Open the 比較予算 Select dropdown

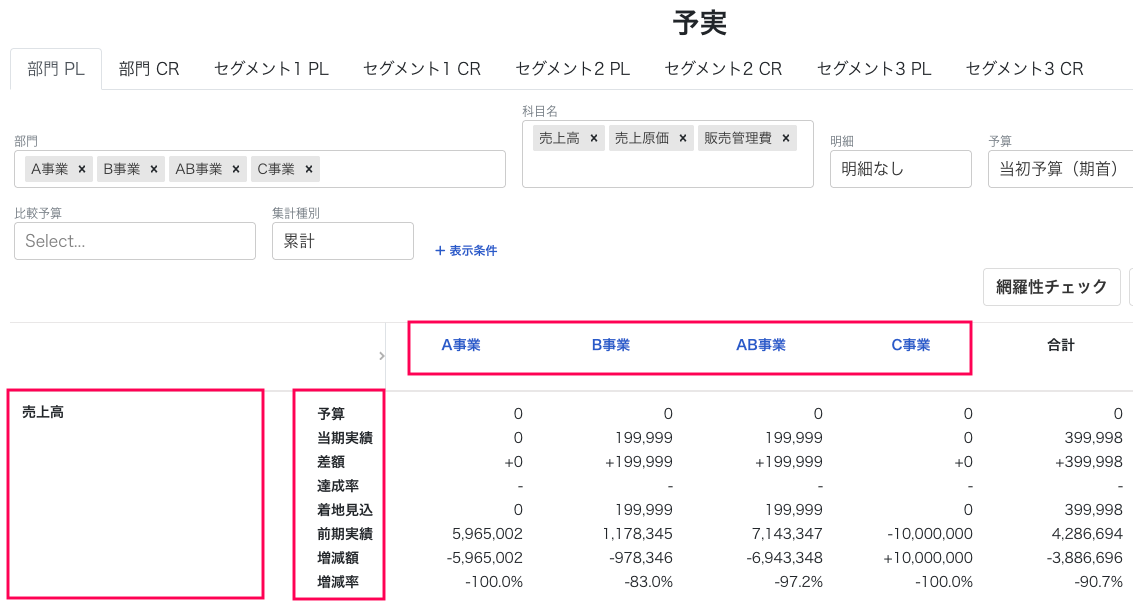tap(135, 241)
